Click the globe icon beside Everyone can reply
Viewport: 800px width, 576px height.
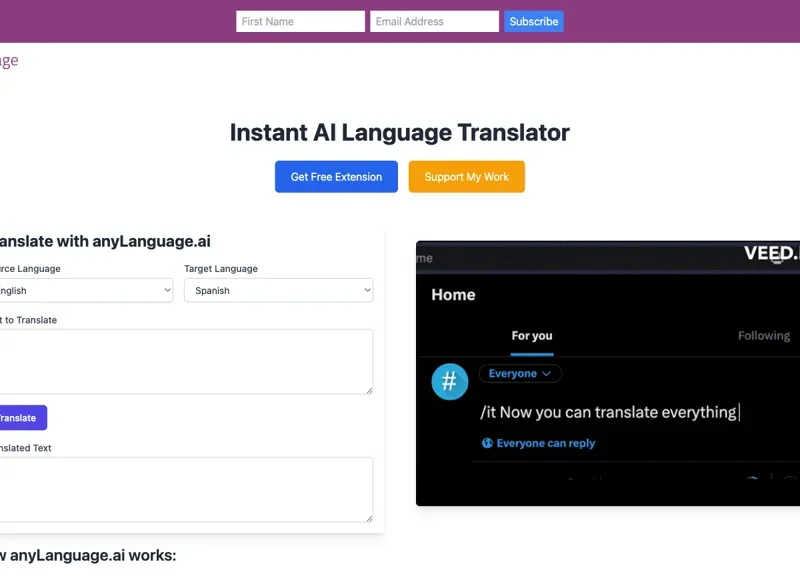487,443
